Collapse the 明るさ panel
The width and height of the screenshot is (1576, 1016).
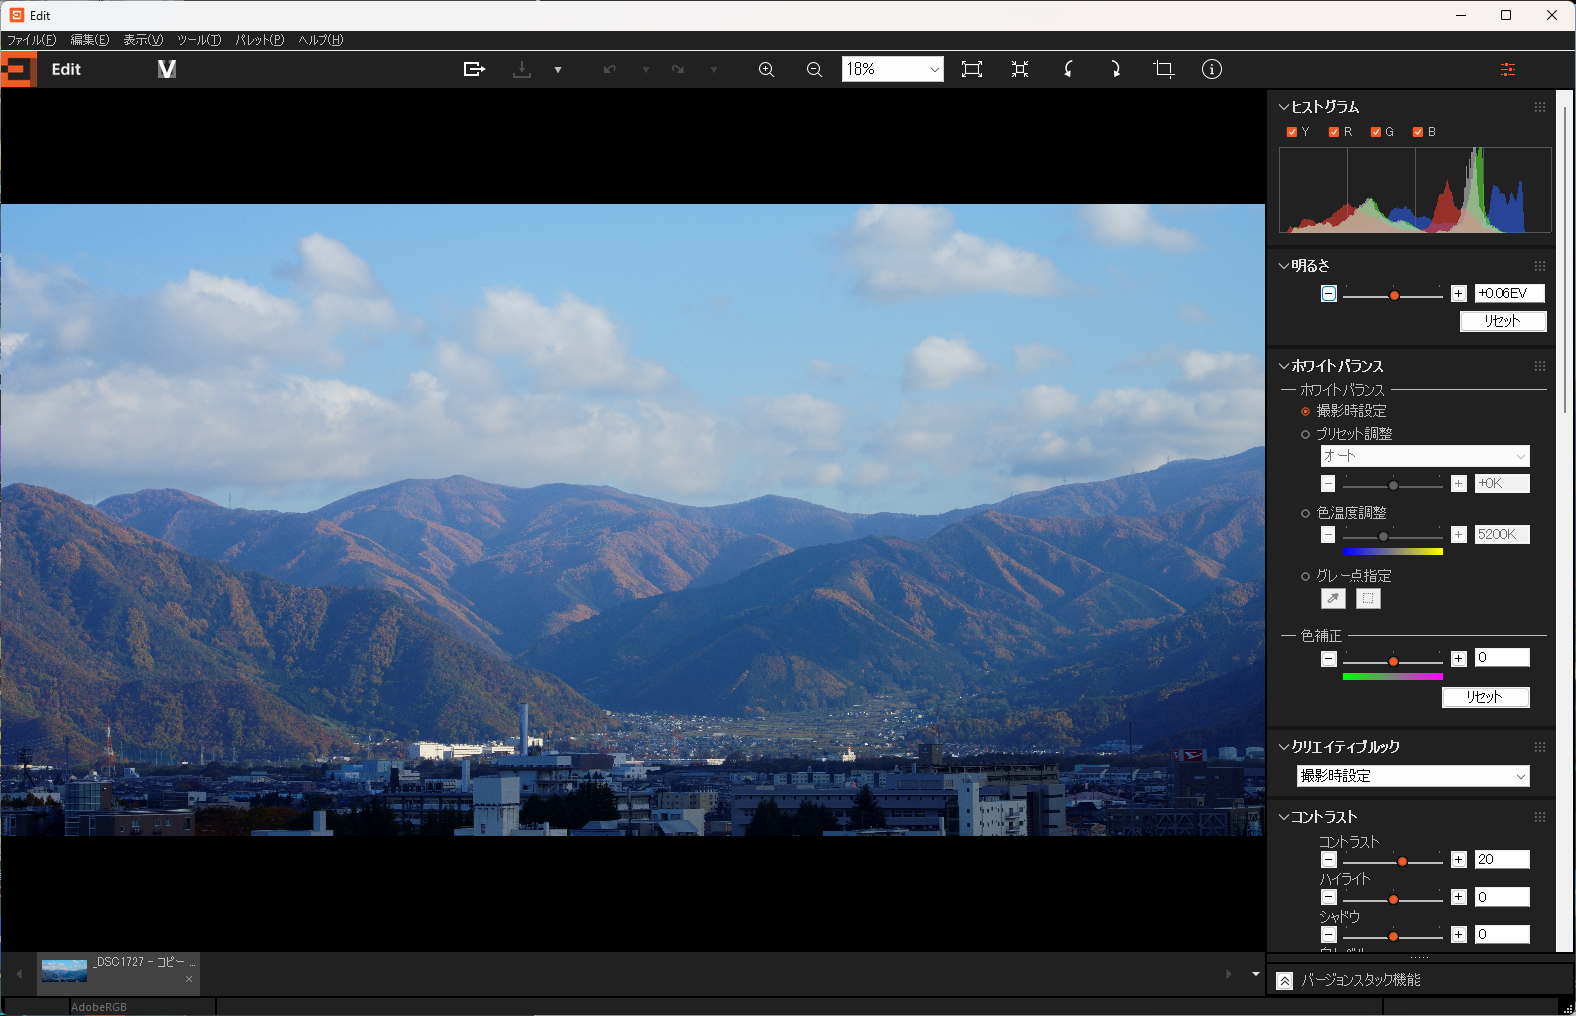tap(1284, 266)
